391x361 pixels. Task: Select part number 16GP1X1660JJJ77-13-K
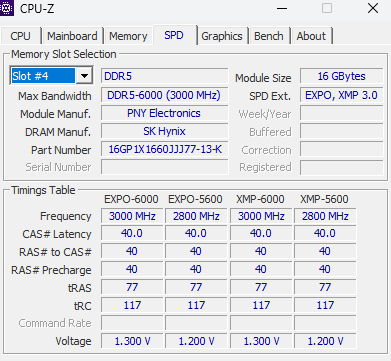tap(165, 149)
